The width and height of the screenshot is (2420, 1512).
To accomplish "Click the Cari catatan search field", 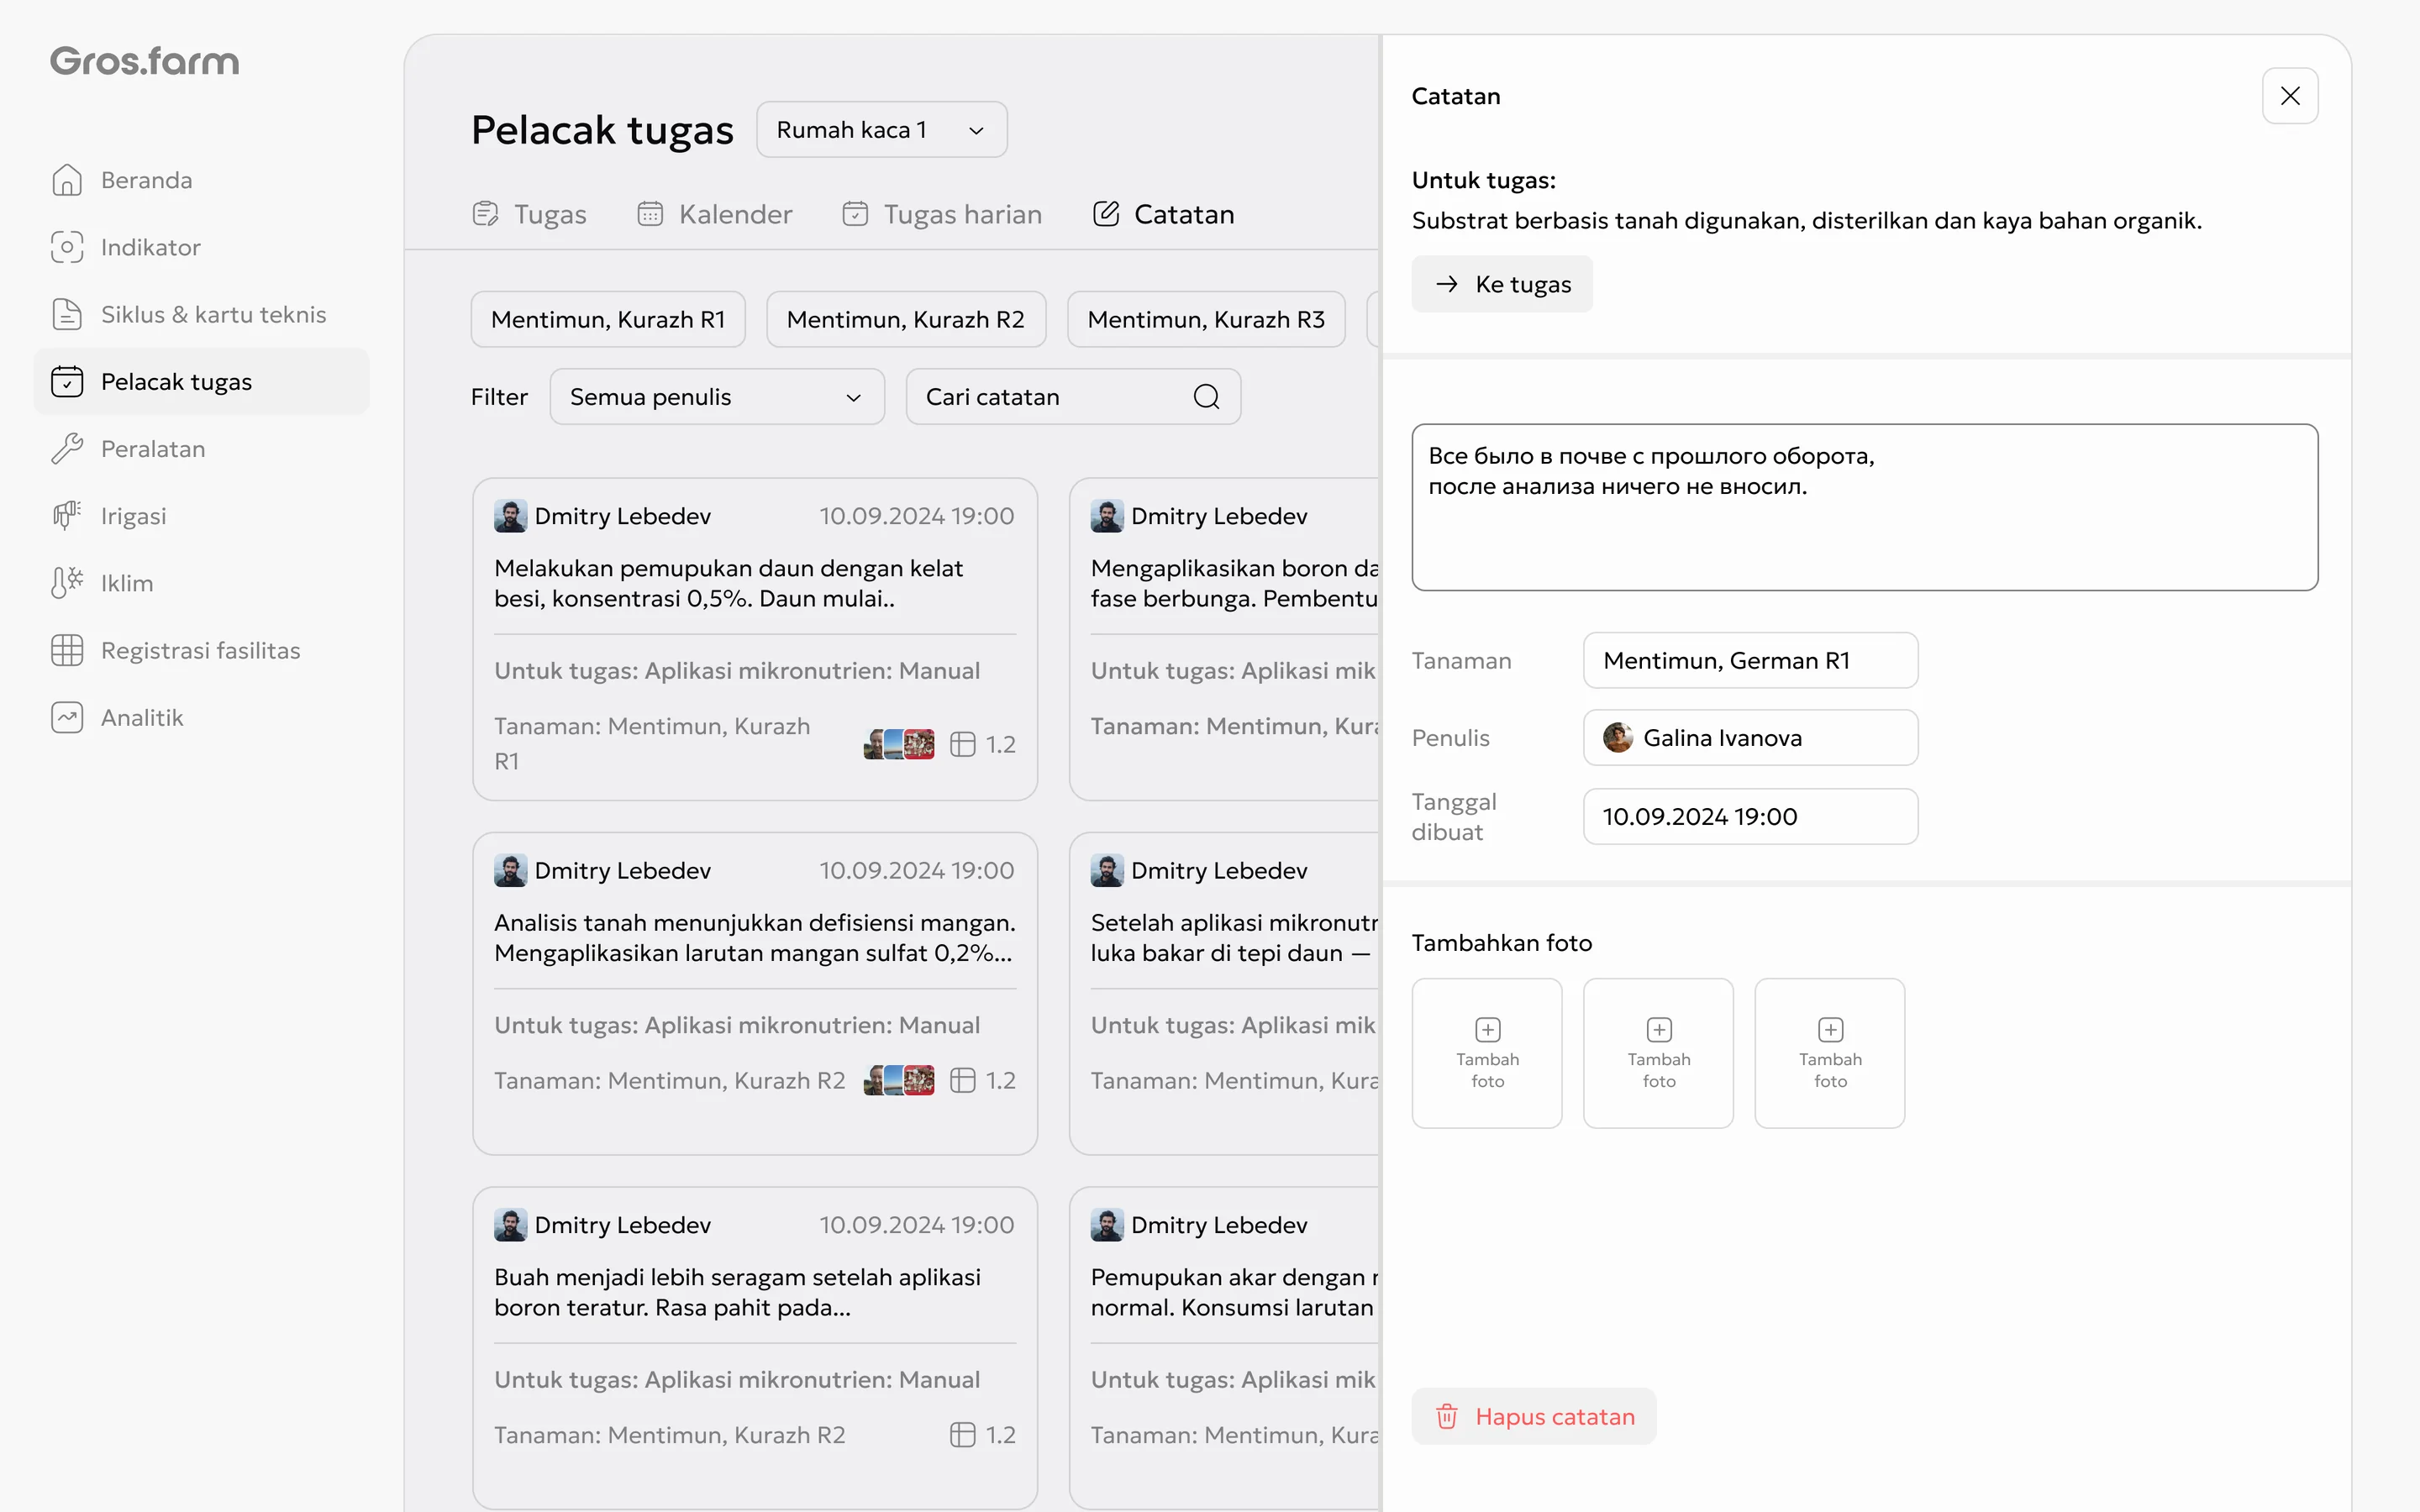I will point(1073,397).
